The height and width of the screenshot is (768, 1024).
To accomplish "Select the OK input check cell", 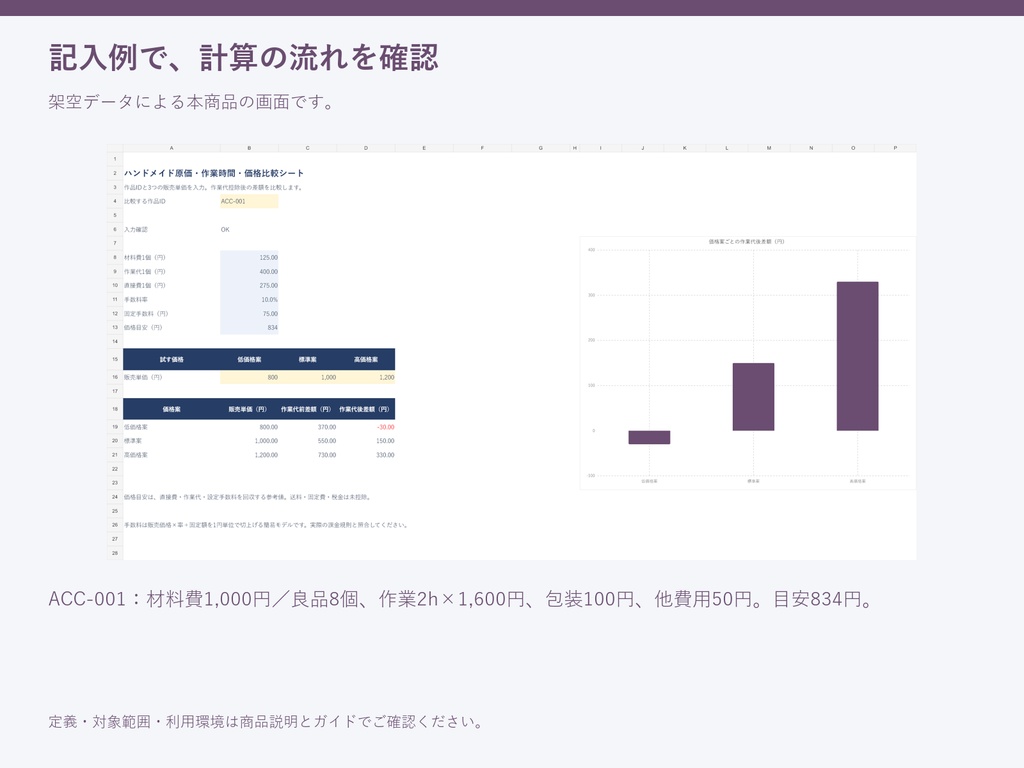I will pyautogui.click(x=249, y=229).
